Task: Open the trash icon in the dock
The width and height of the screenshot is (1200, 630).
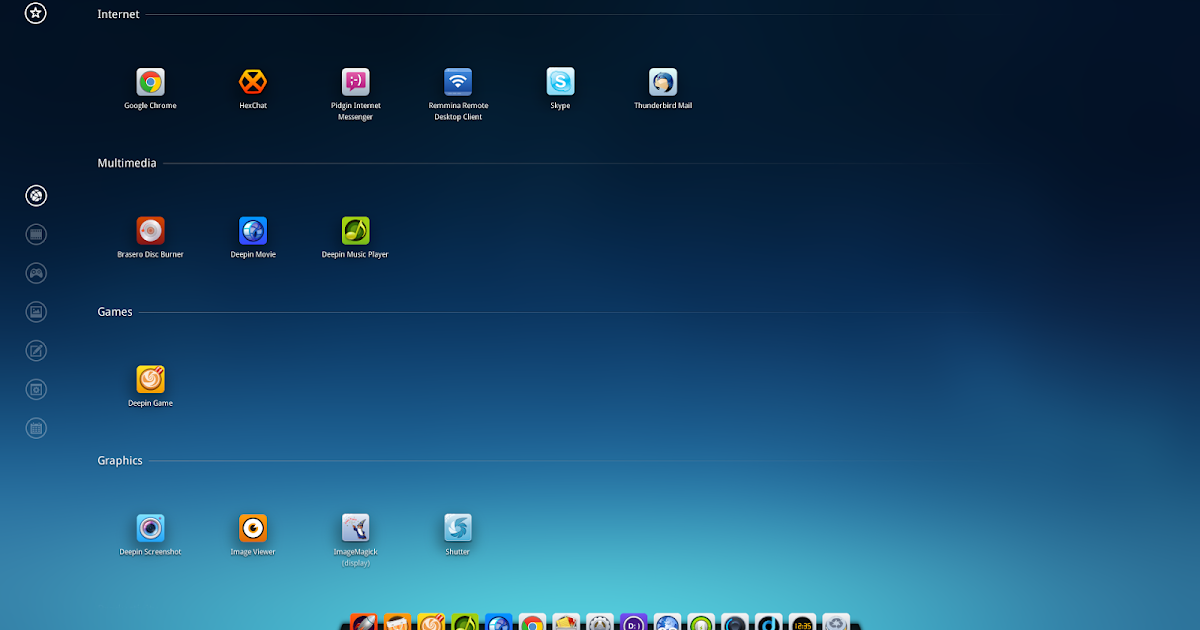Action: point(836,622)
